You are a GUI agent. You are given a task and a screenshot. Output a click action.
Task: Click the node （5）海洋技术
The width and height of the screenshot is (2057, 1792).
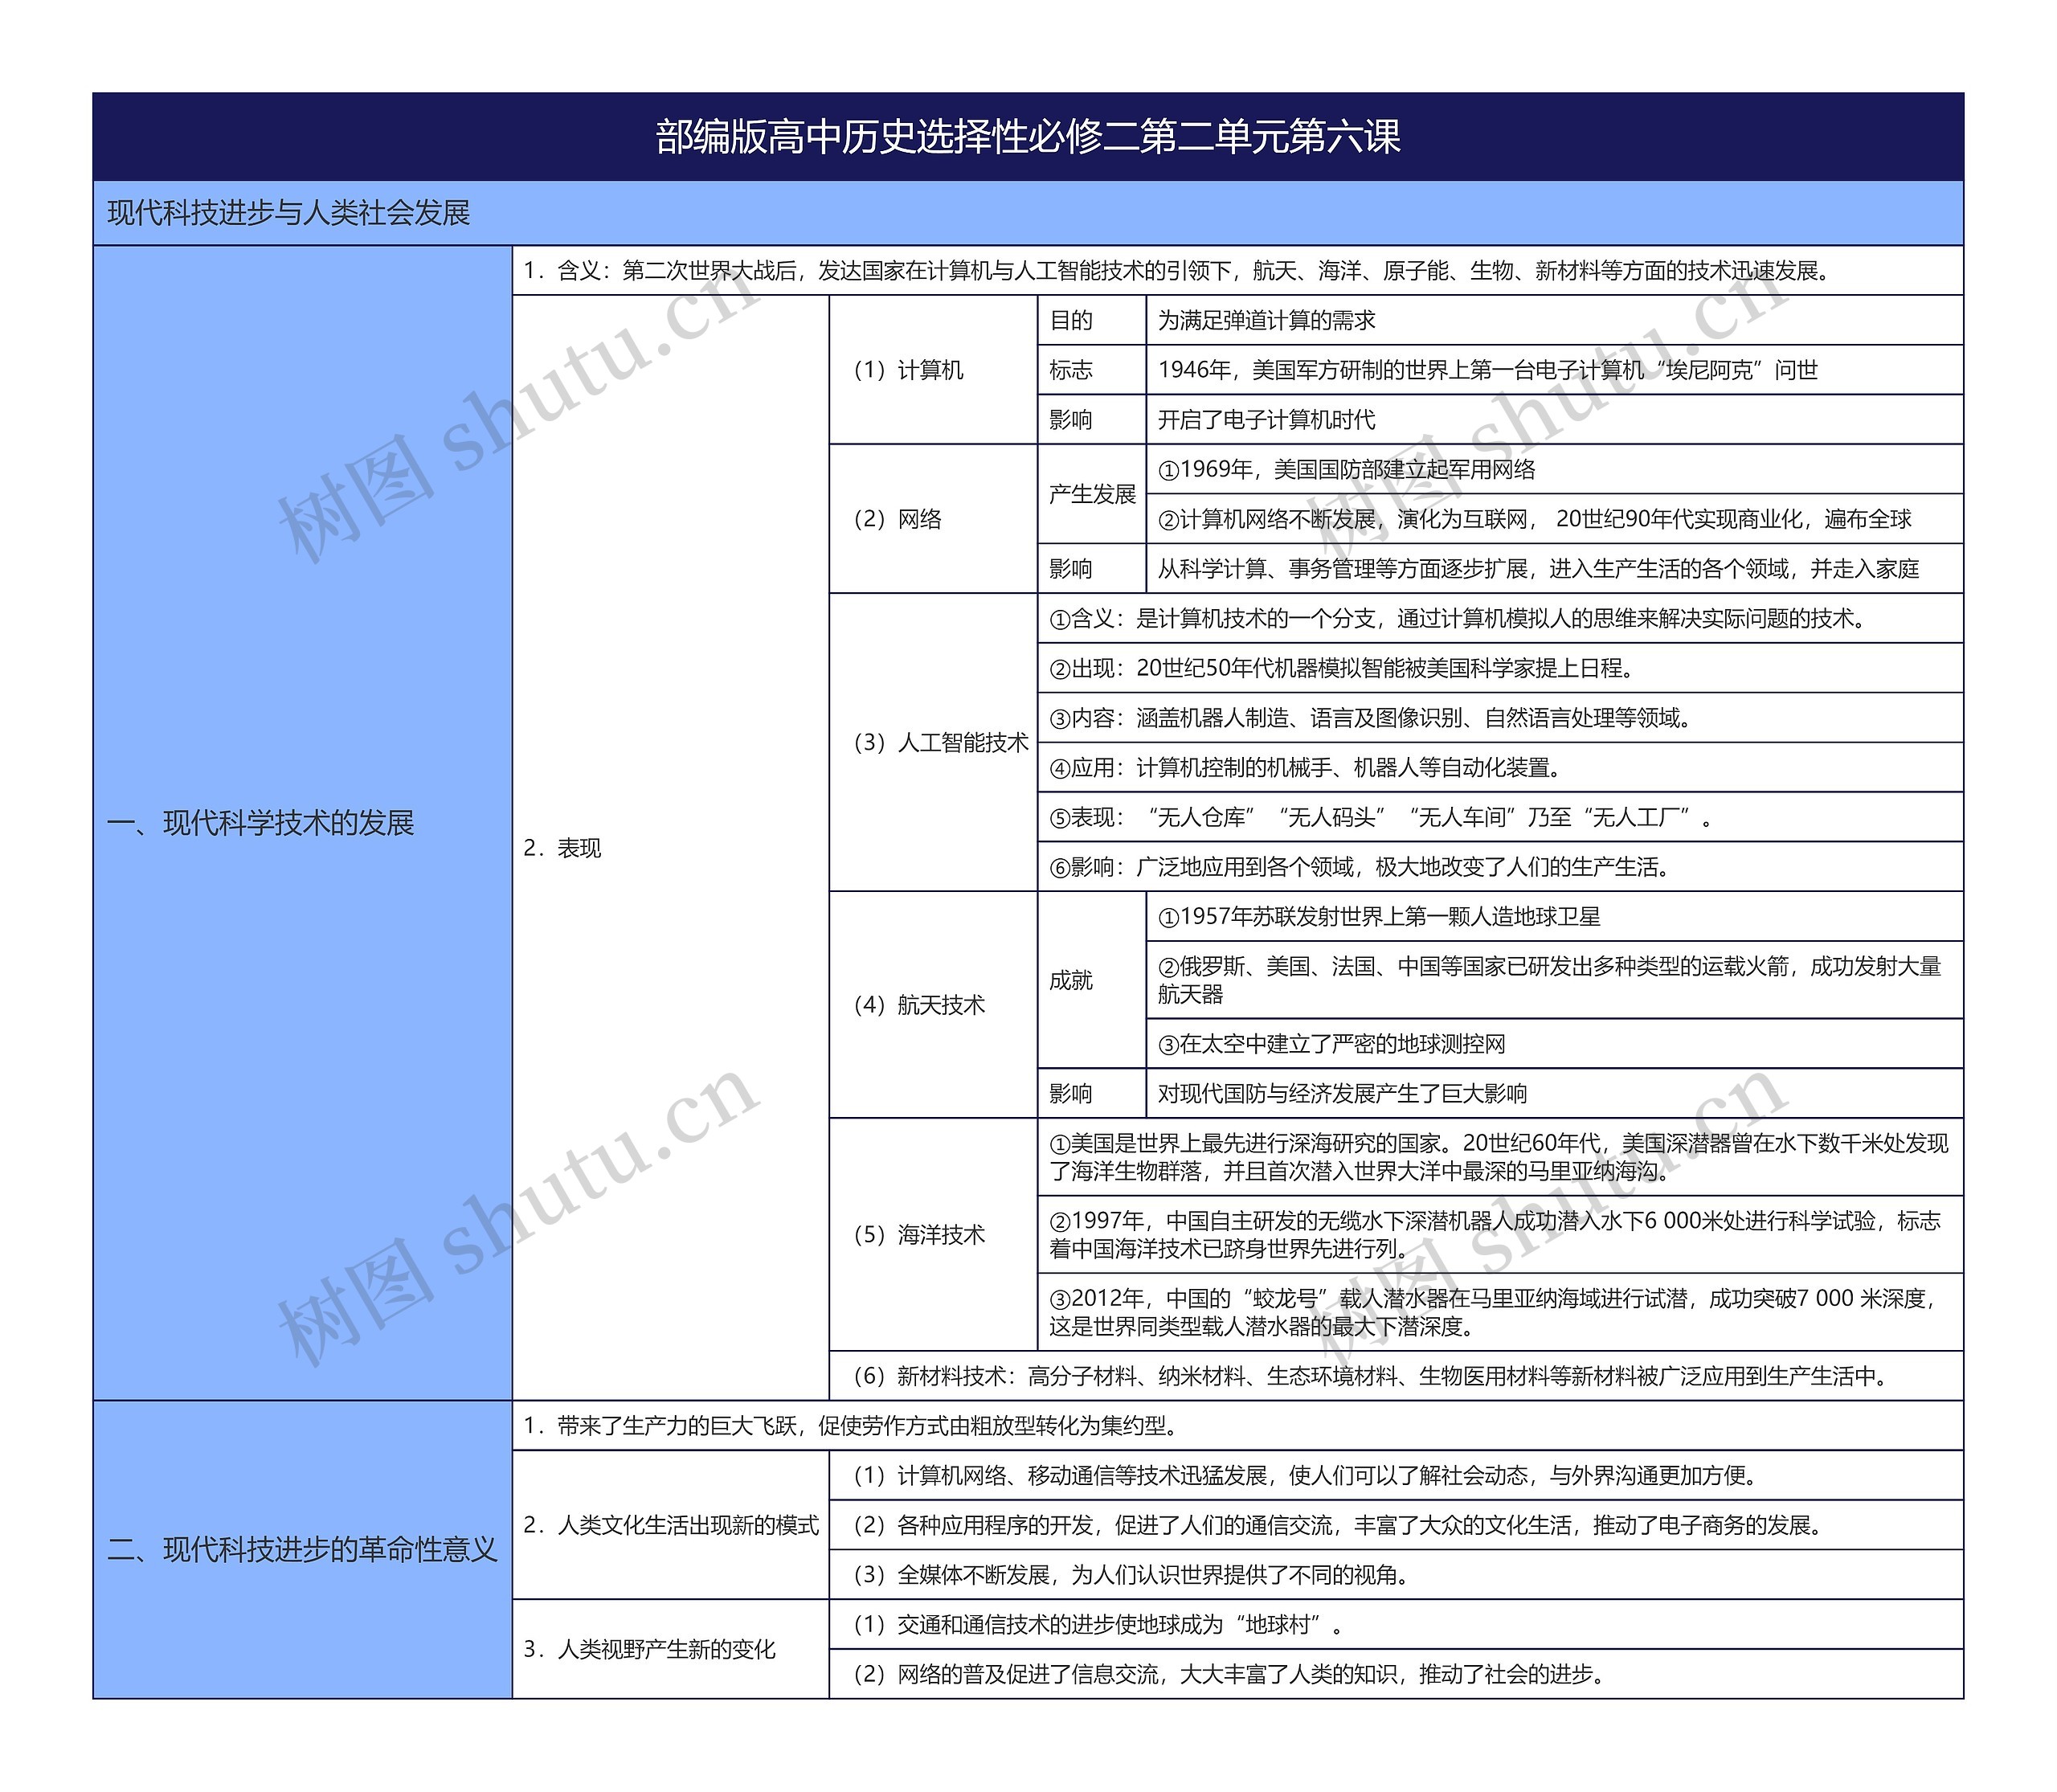920,1235
